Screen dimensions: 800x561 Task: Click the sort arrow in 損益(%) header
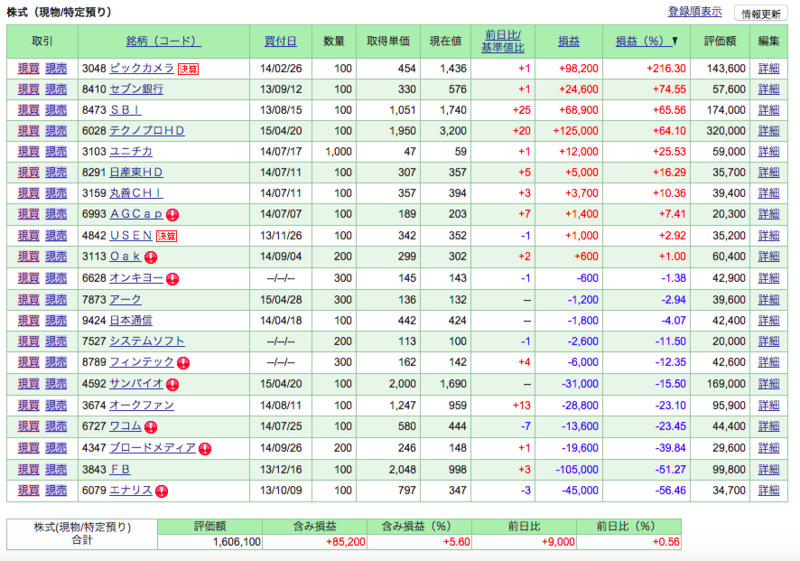674,41
